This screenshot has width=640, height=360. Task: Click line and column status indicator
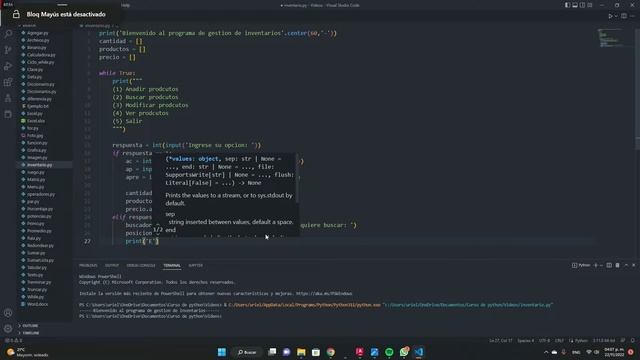[500, 340]
